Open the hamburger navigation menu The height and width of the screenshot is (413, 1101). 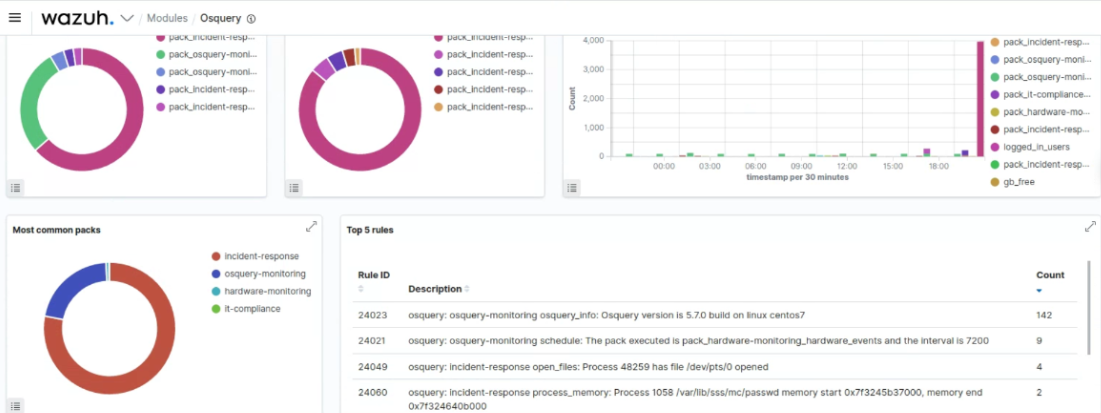click(x=15, y=18)
